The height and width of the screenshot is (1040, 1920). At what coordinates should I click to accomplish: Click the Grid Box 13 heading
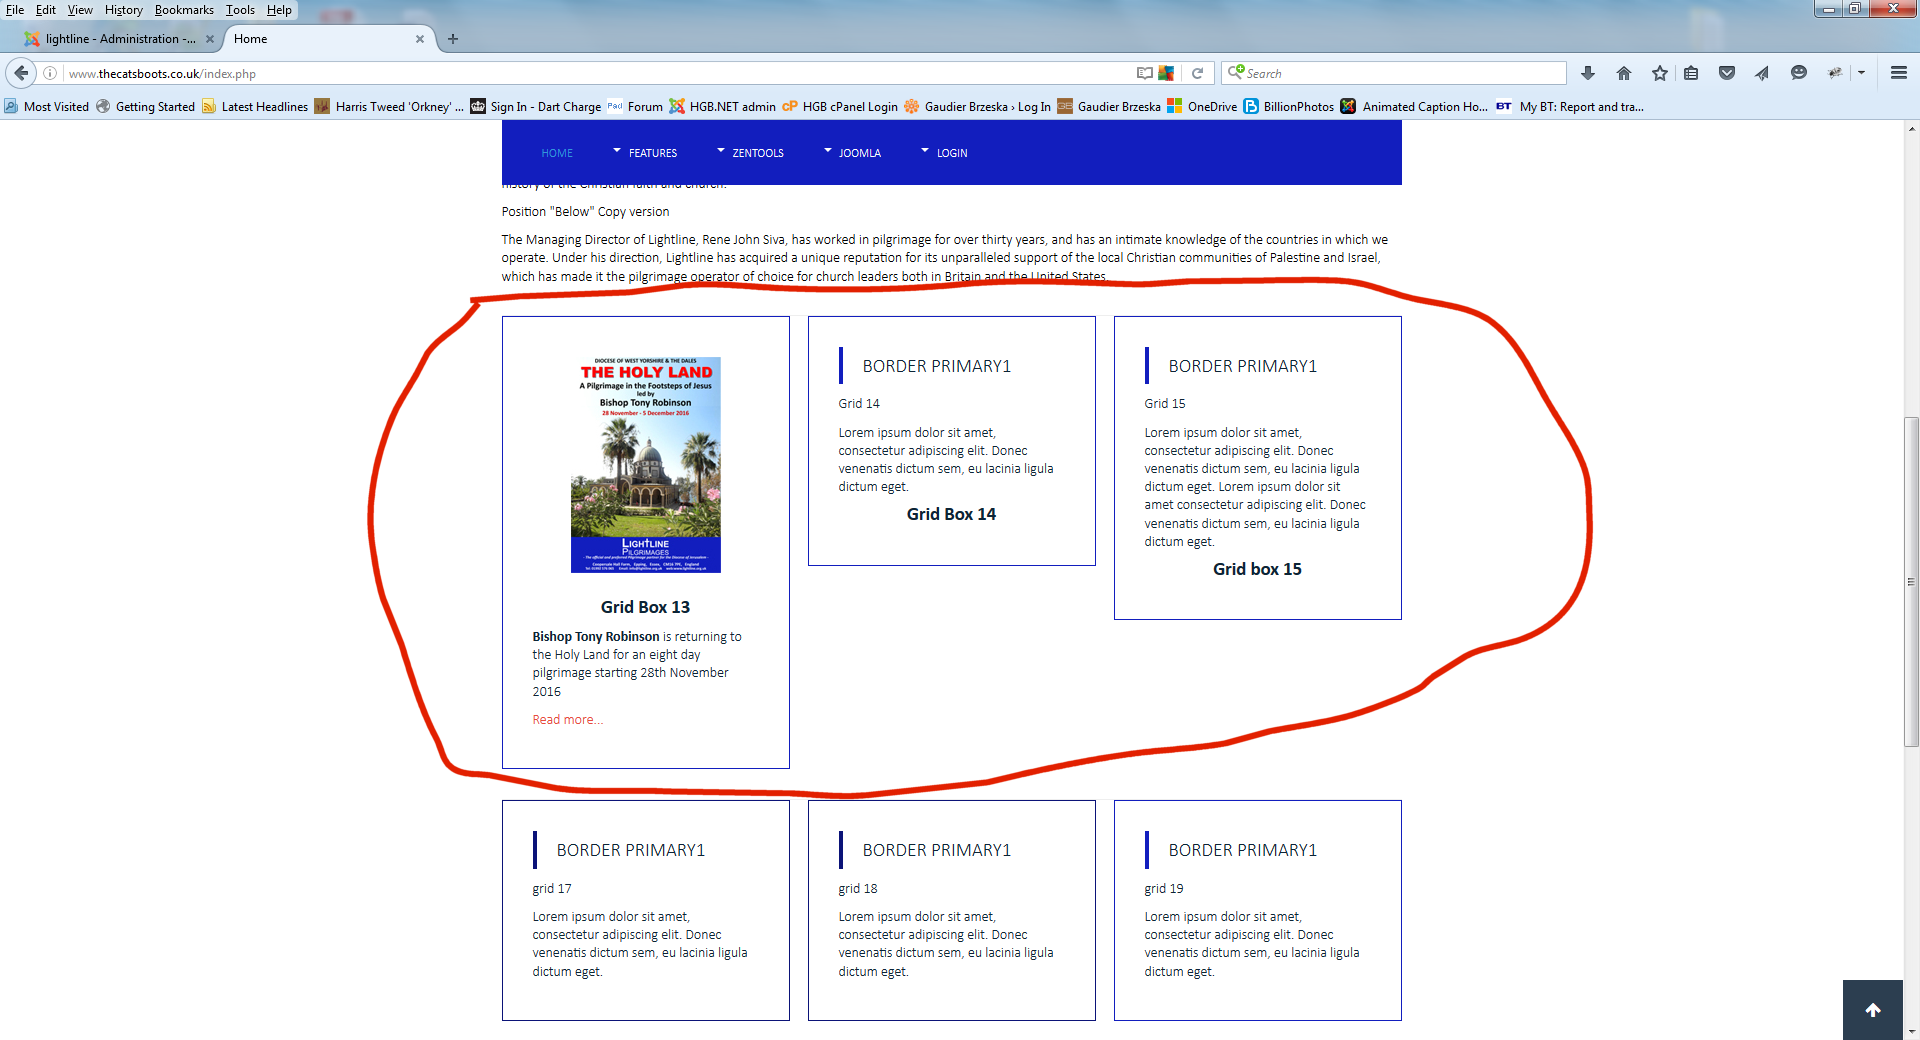point(645,607)
